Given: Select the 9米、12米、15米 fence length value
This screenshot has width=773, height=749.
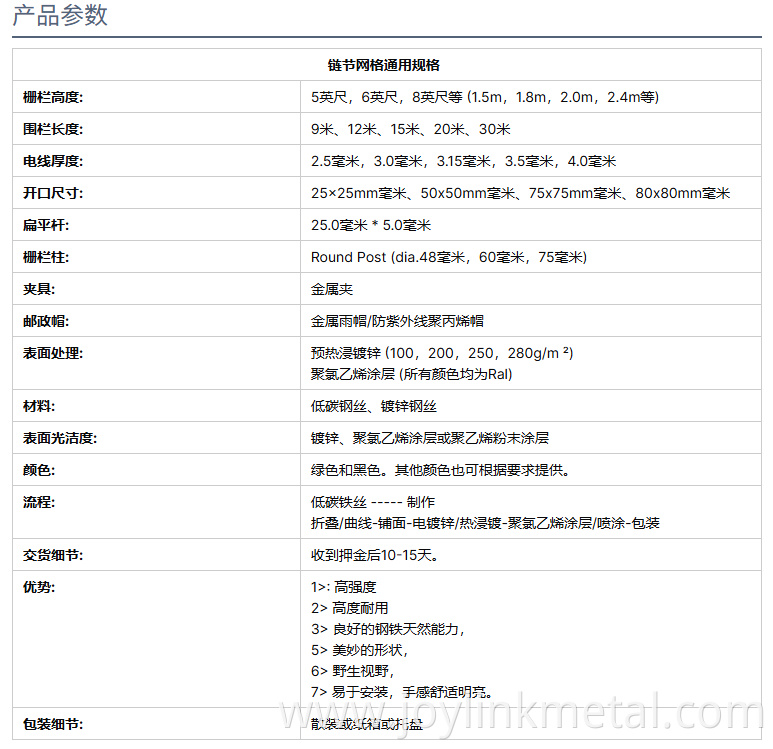Looking at the screenshot, I should pos(410,129).
